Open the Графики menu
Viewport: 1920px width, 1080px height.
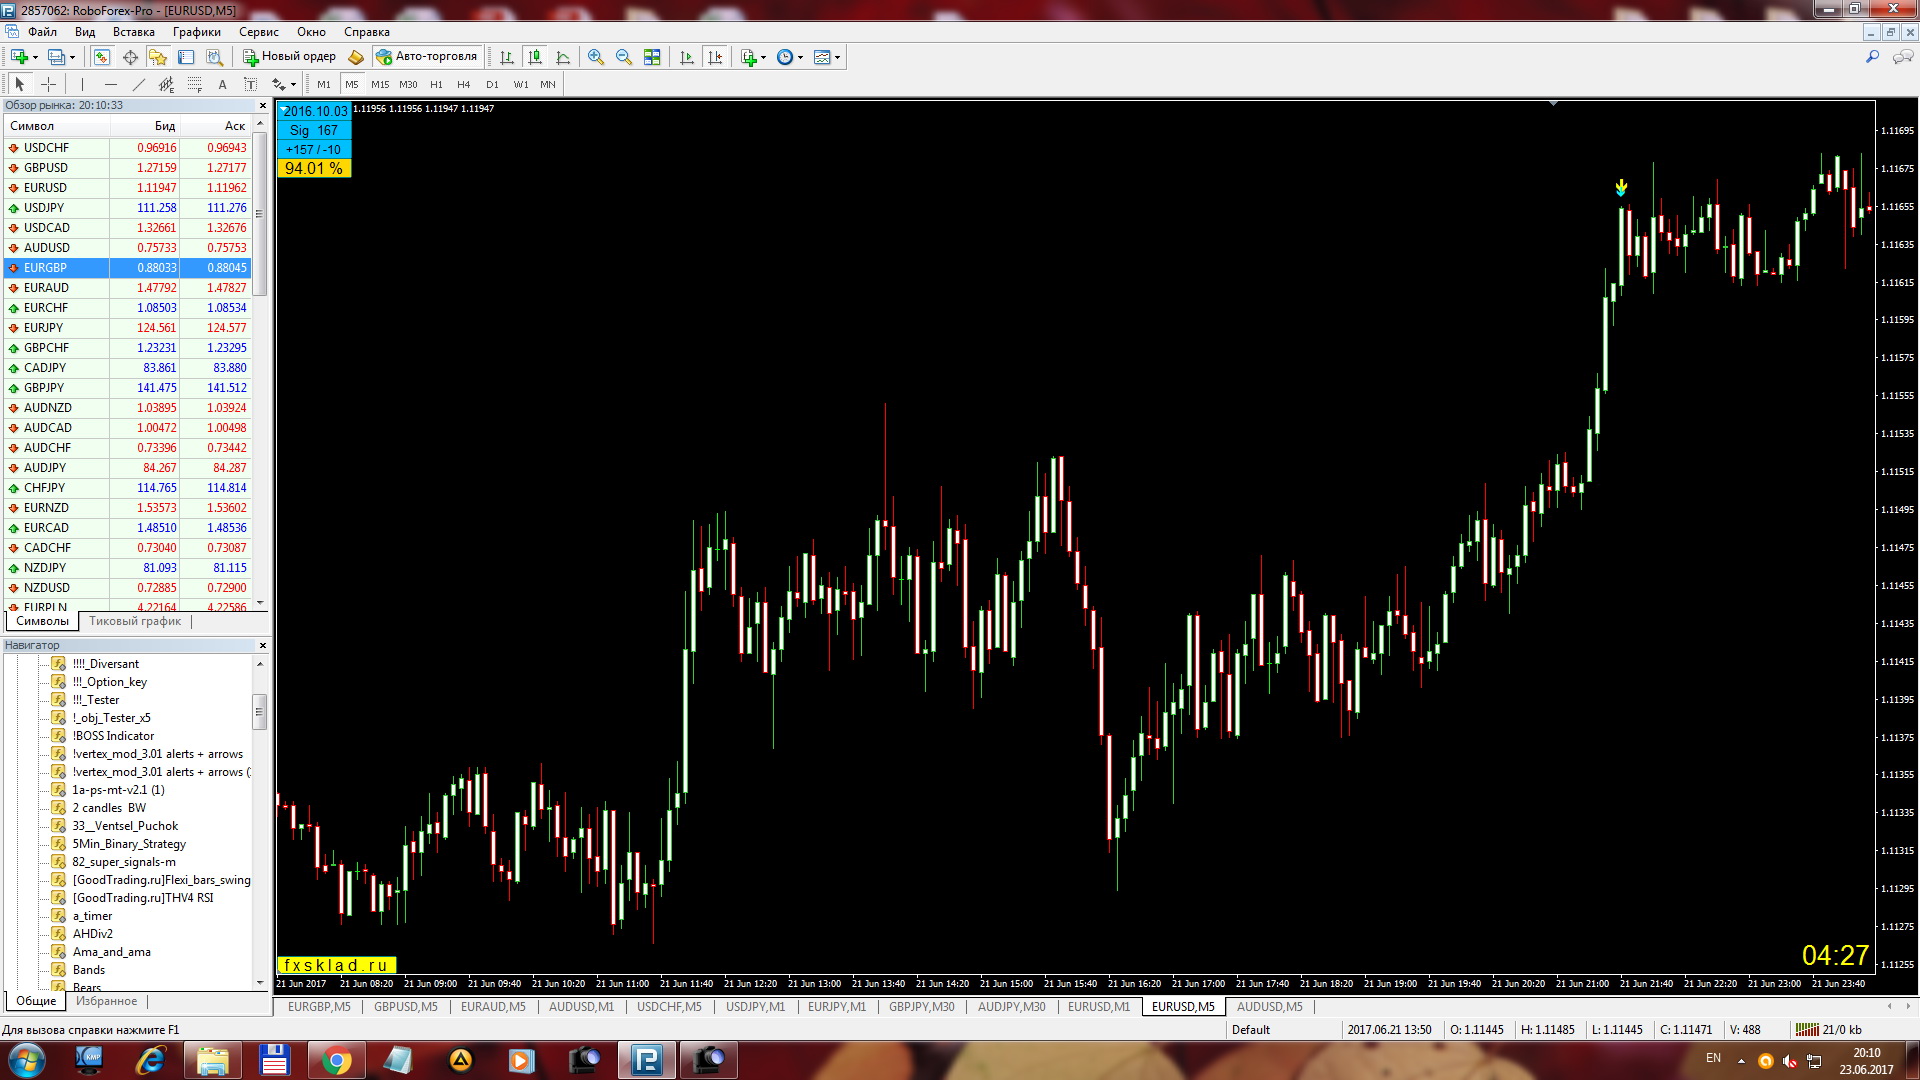coord(197,32)
